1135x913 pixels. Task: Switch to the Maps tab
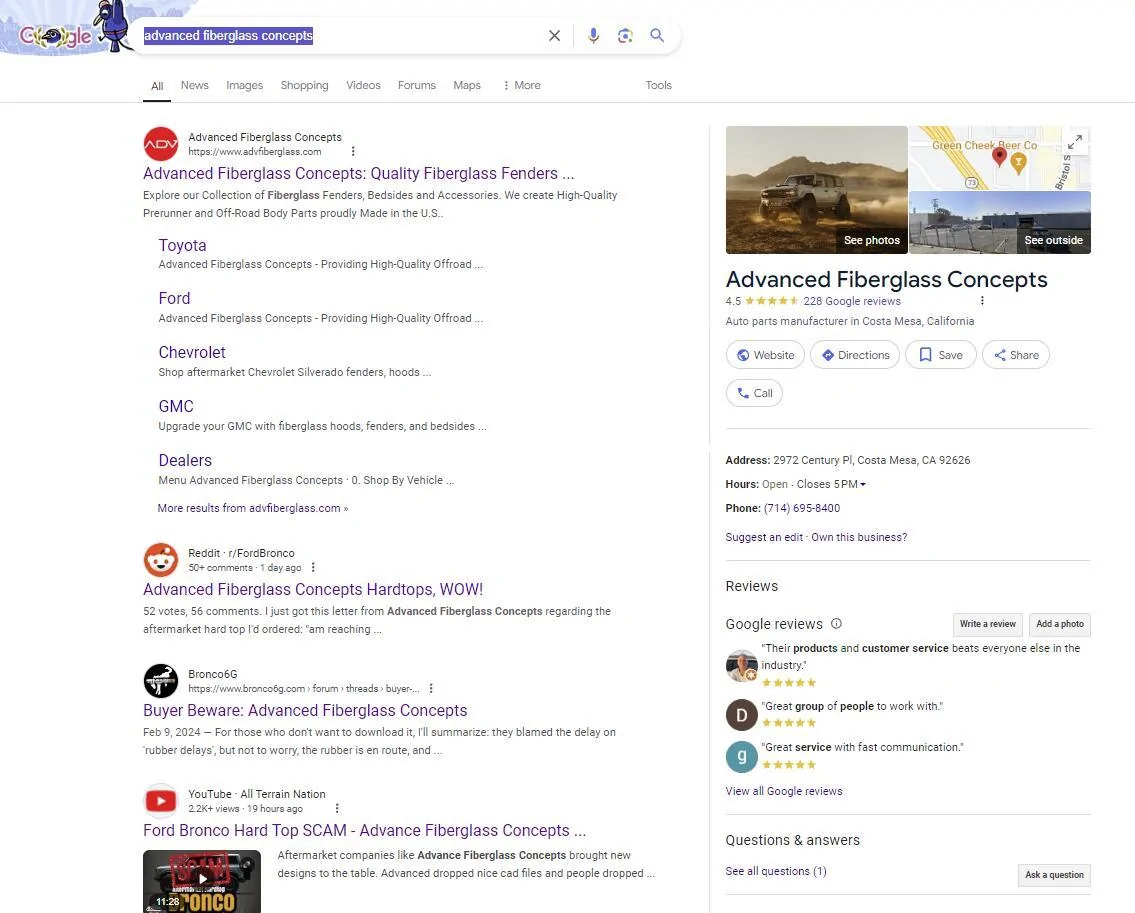pyautogui.click(x=467, y=85)
